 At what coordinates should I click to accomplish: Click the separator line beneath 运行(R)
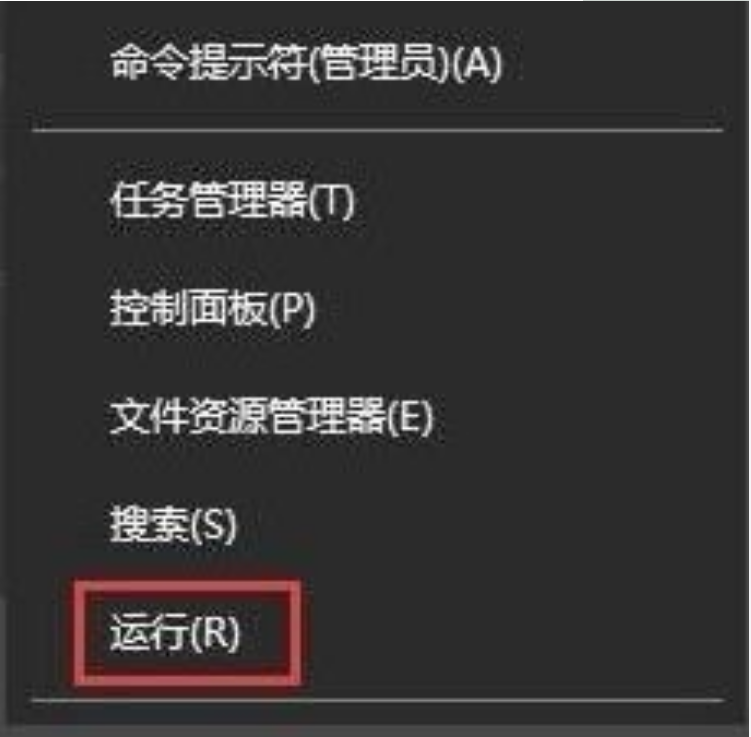[x=377, y=701]
